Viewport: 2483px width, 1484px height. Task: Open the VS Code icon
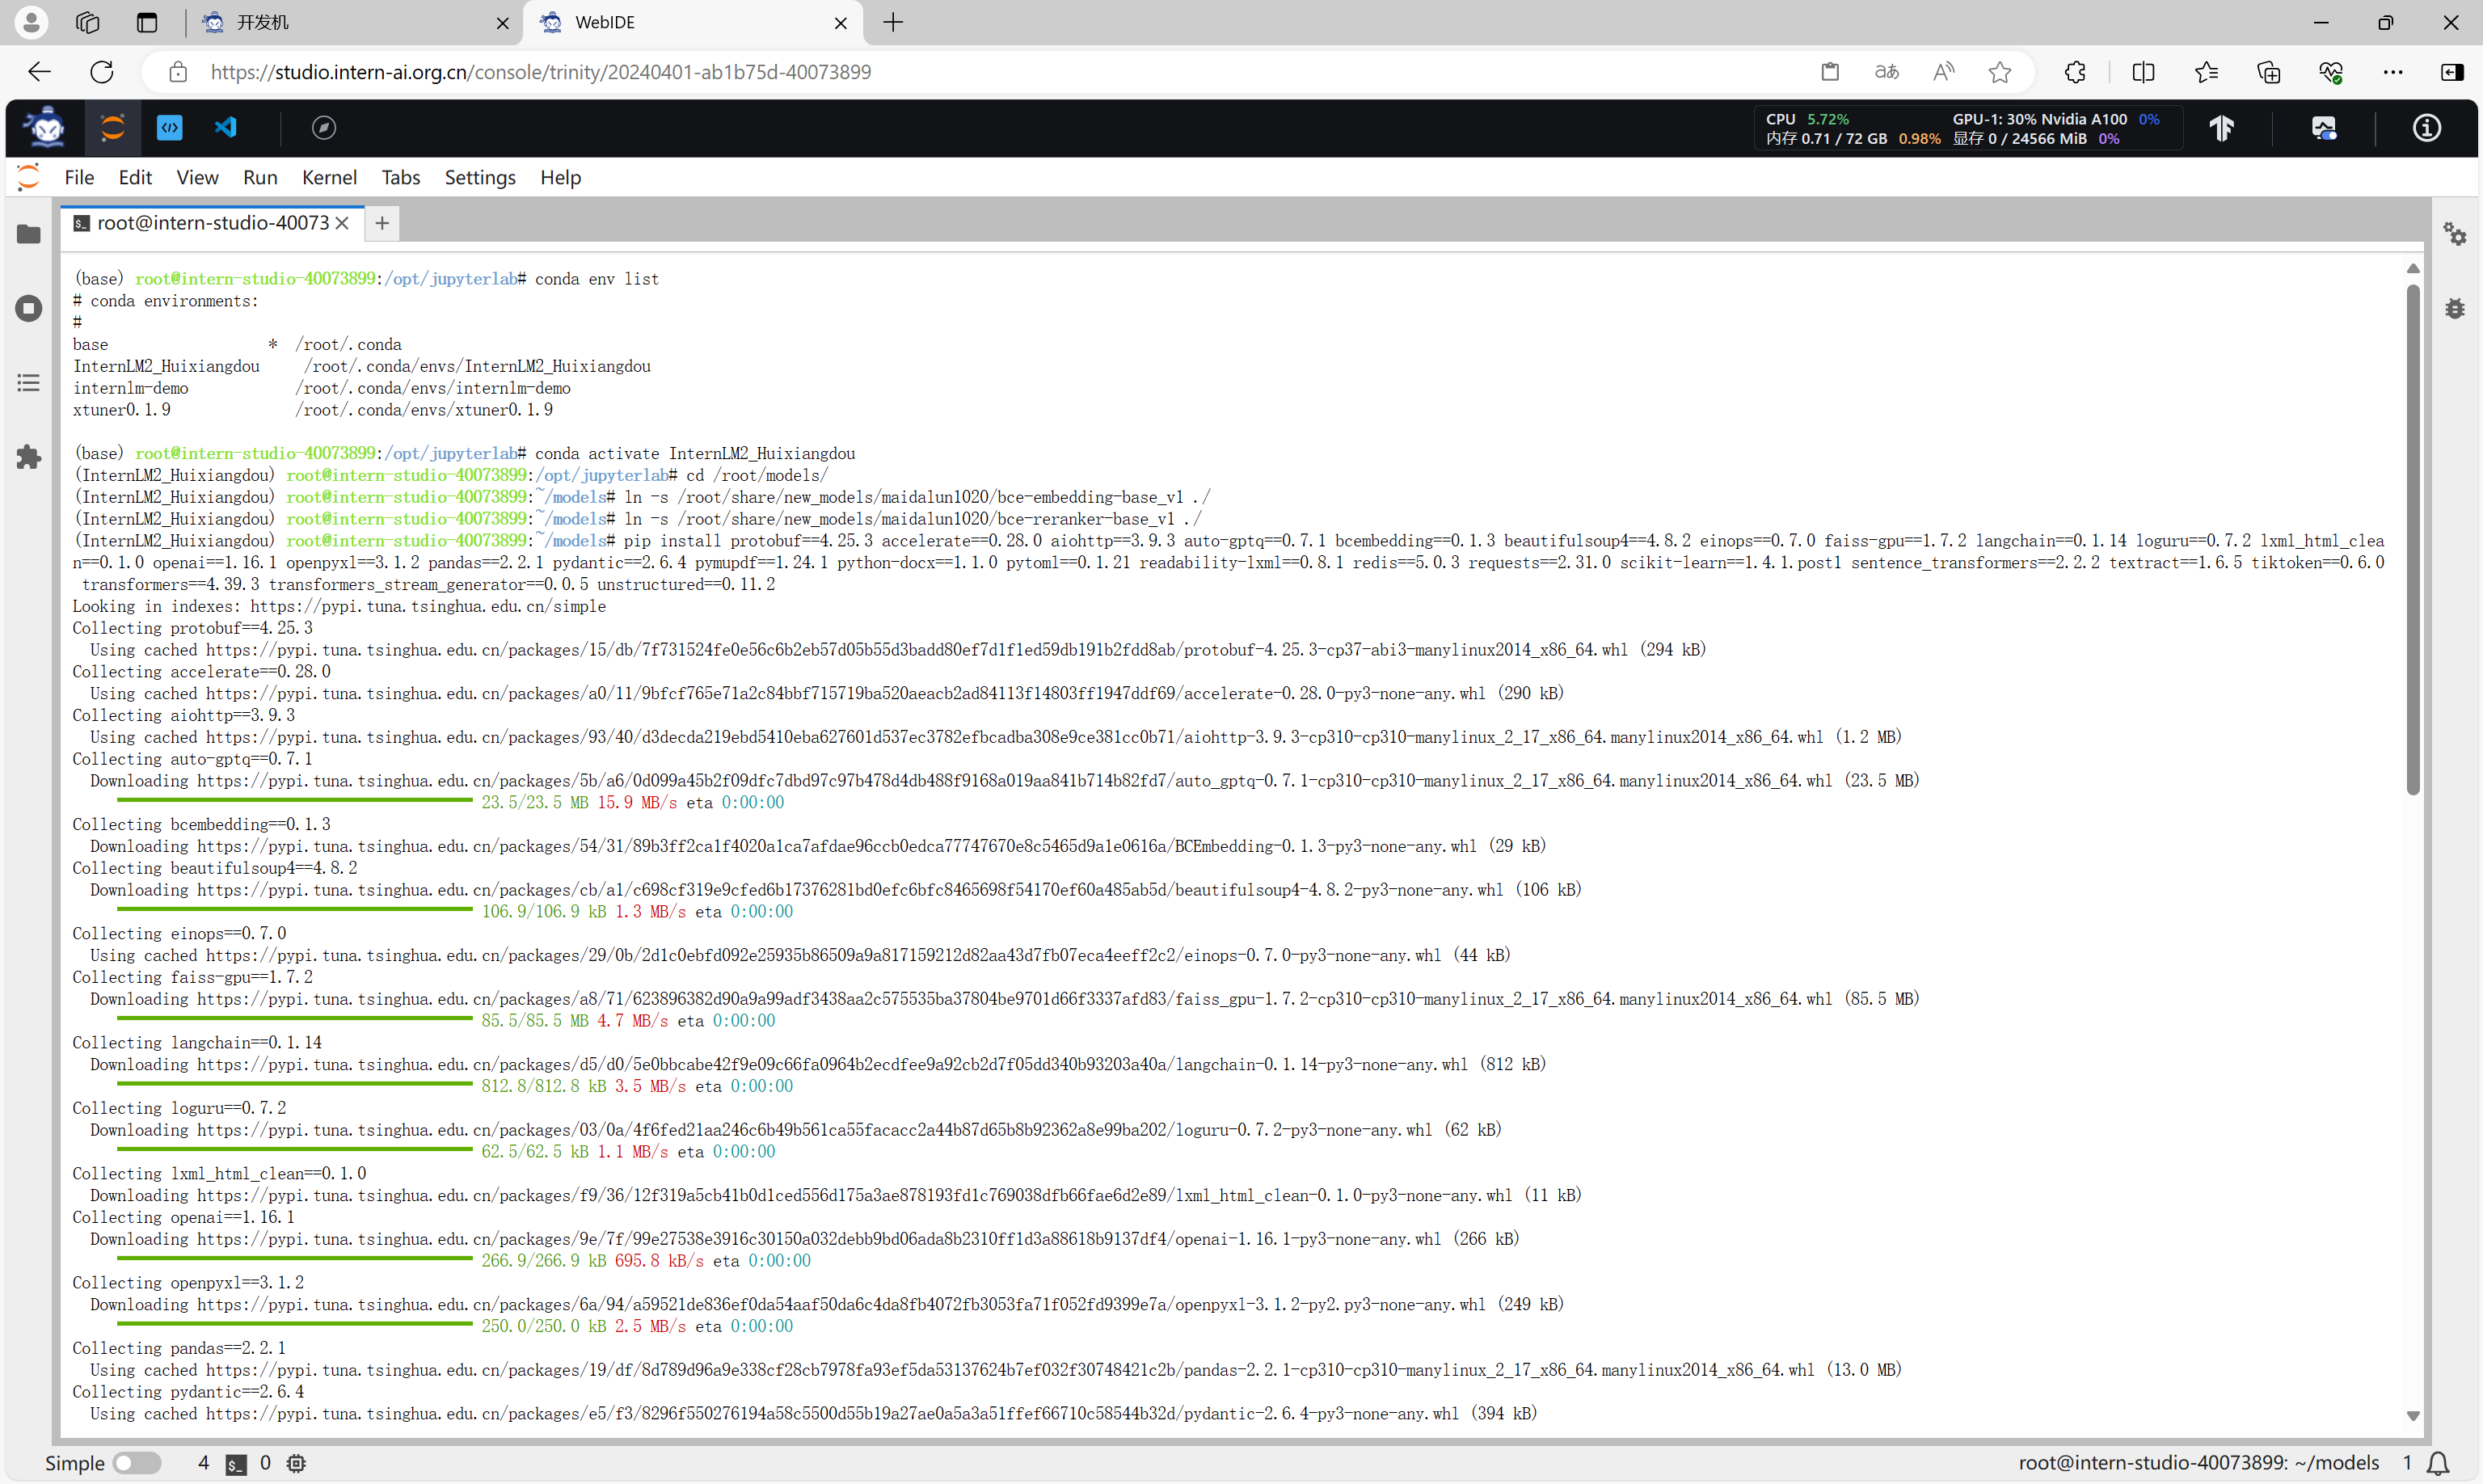pyautogui.click(x=226, y=128)
